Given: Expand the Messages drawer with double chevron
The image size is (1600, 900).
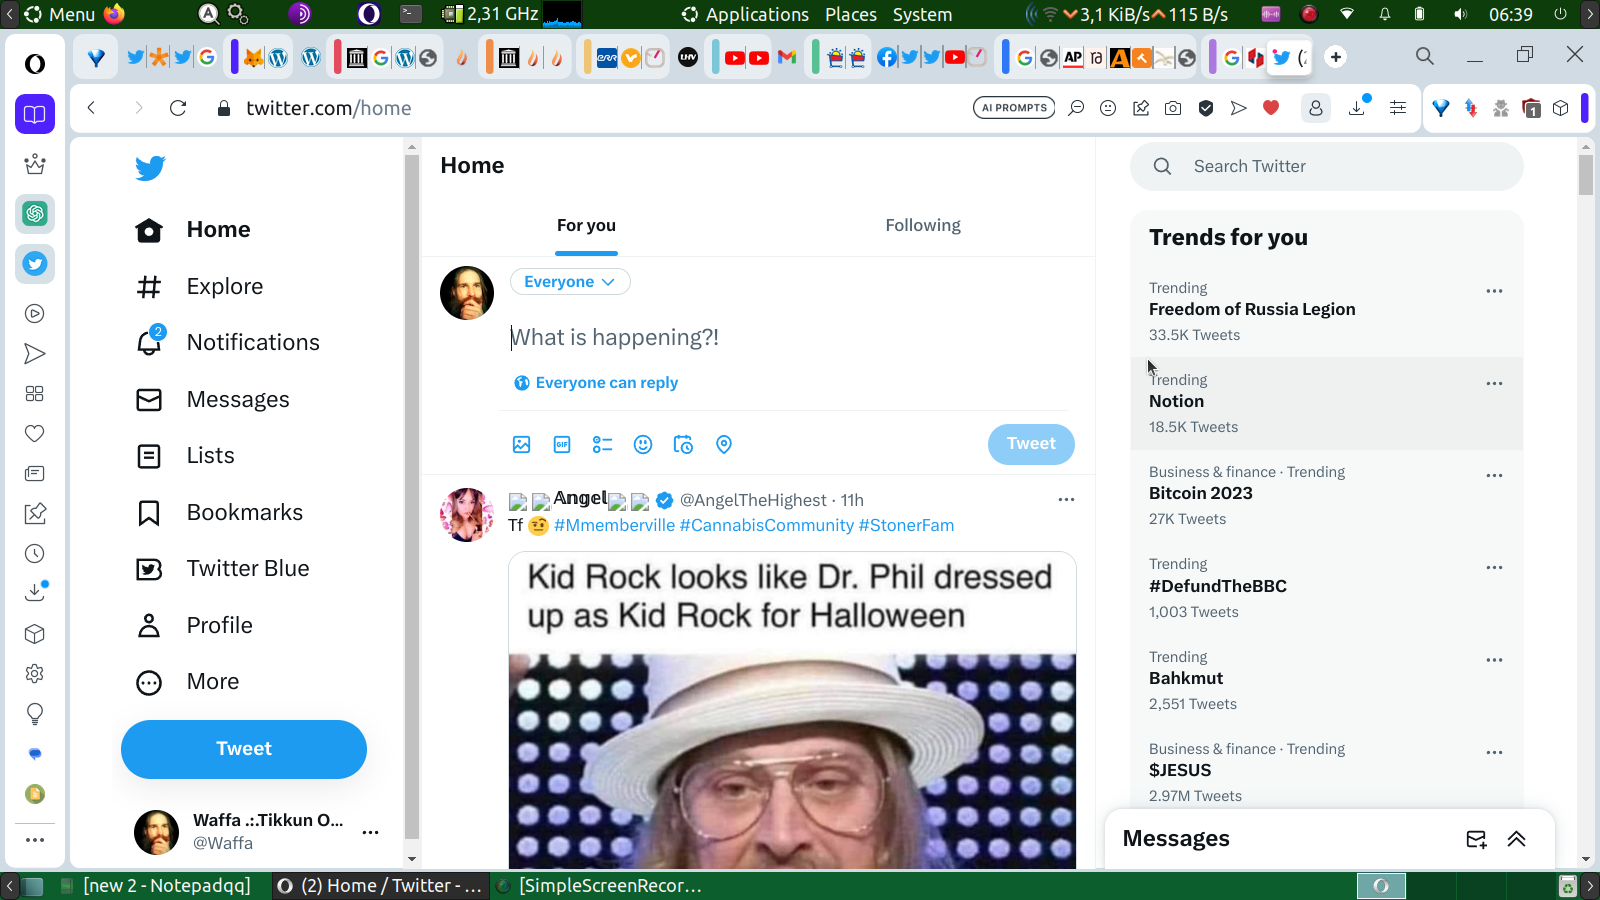Looking at the screenshot, I should (x=1516, y=839).
